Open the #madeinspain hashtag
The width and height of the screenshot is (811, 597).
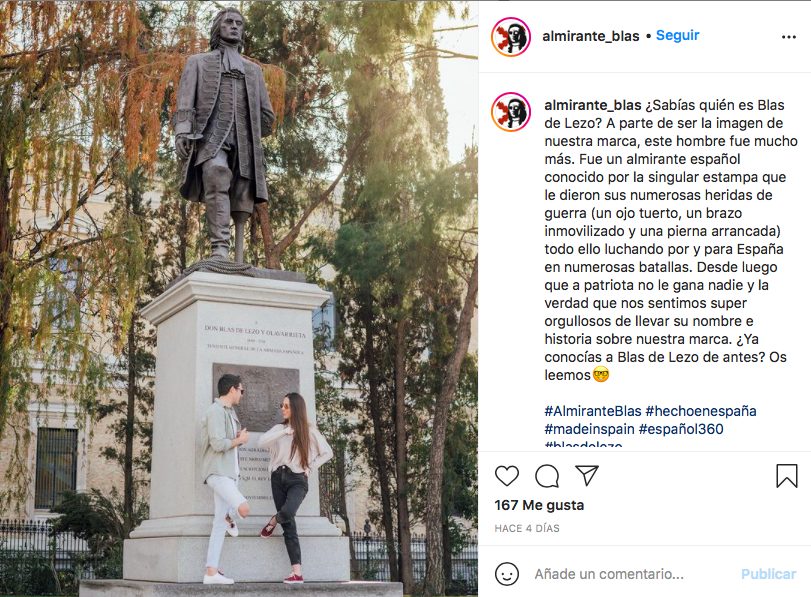coord(589,429)
